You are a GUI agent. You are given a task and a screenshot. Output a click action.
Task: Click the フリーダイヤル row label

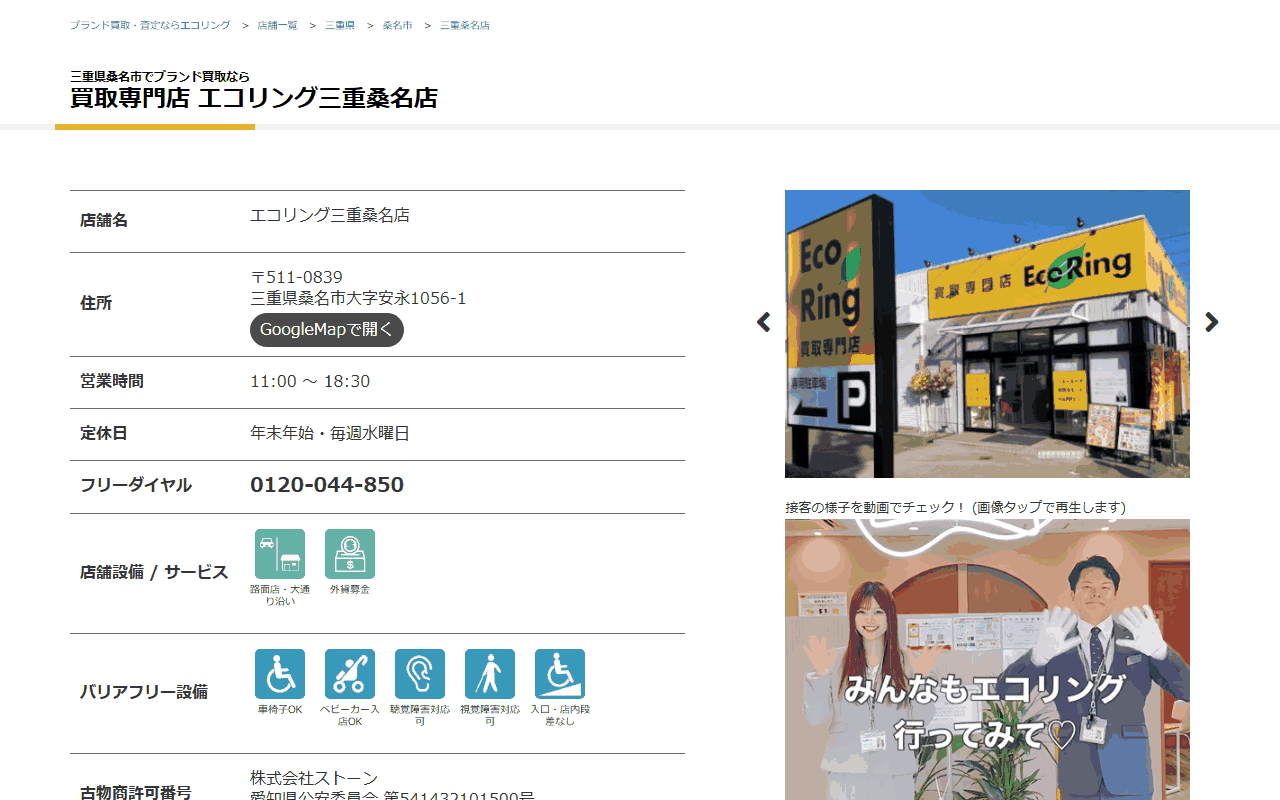point(136,485)
